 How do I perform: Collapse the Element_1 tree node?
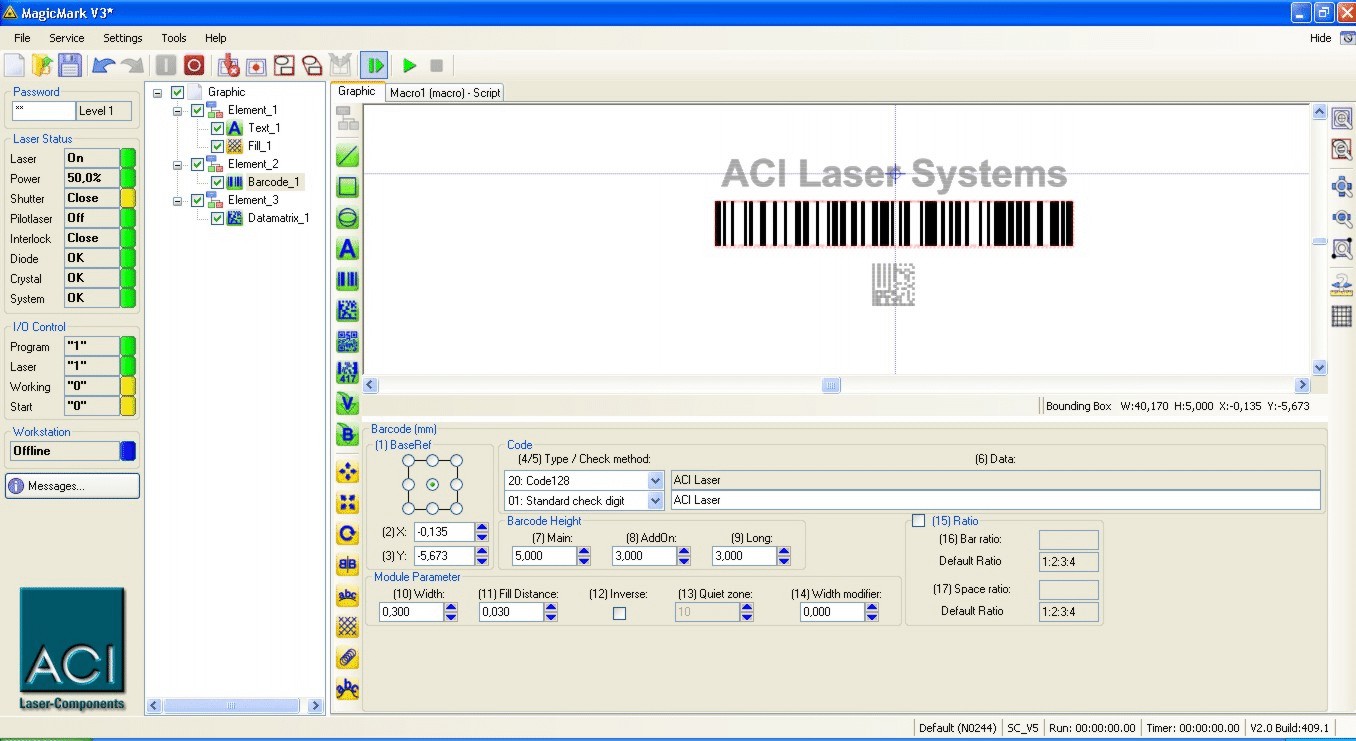pos(178,110)
